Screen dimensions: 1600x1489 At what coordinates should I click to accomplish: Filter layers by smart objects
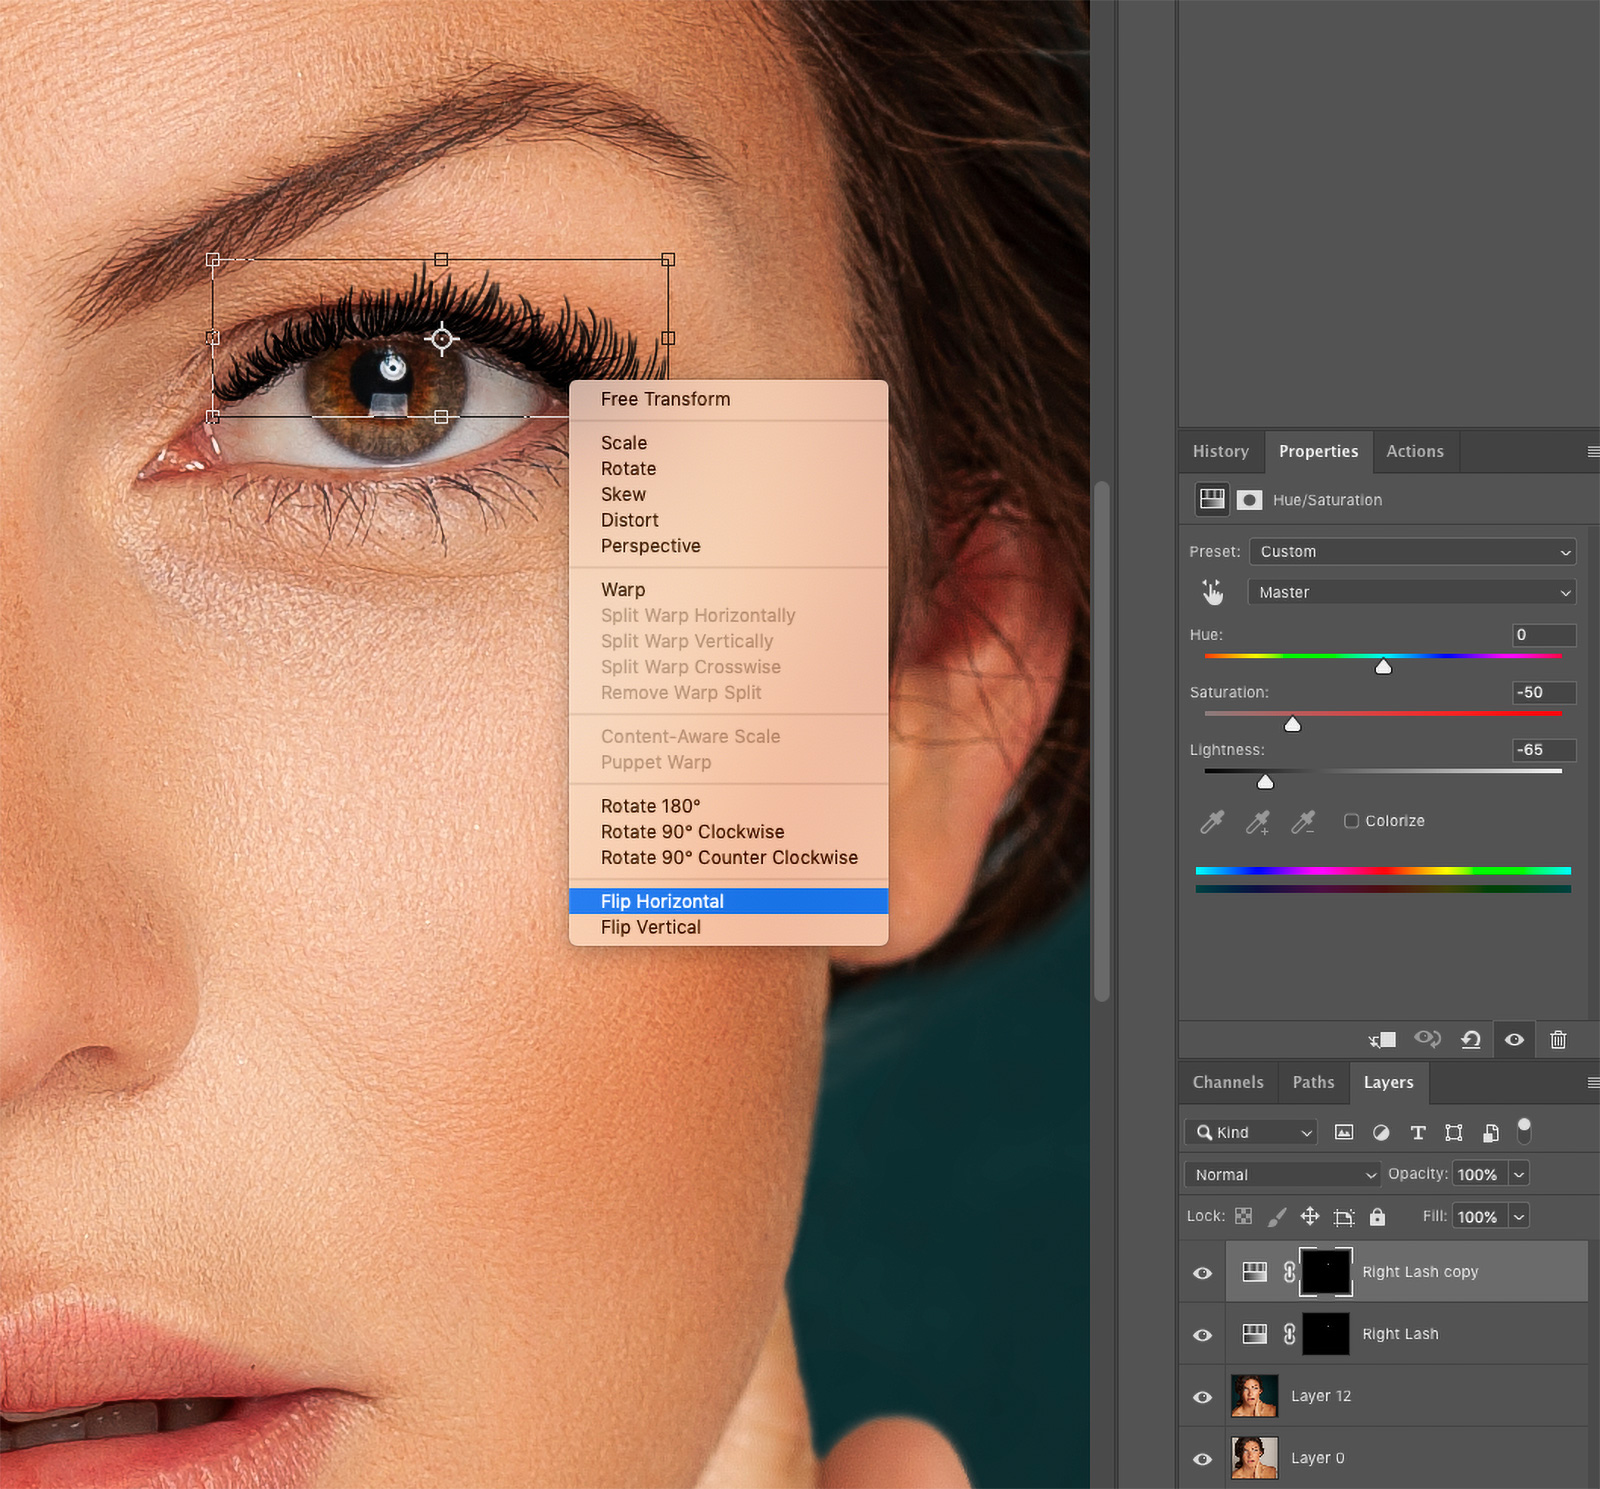coord(1491,1132)
